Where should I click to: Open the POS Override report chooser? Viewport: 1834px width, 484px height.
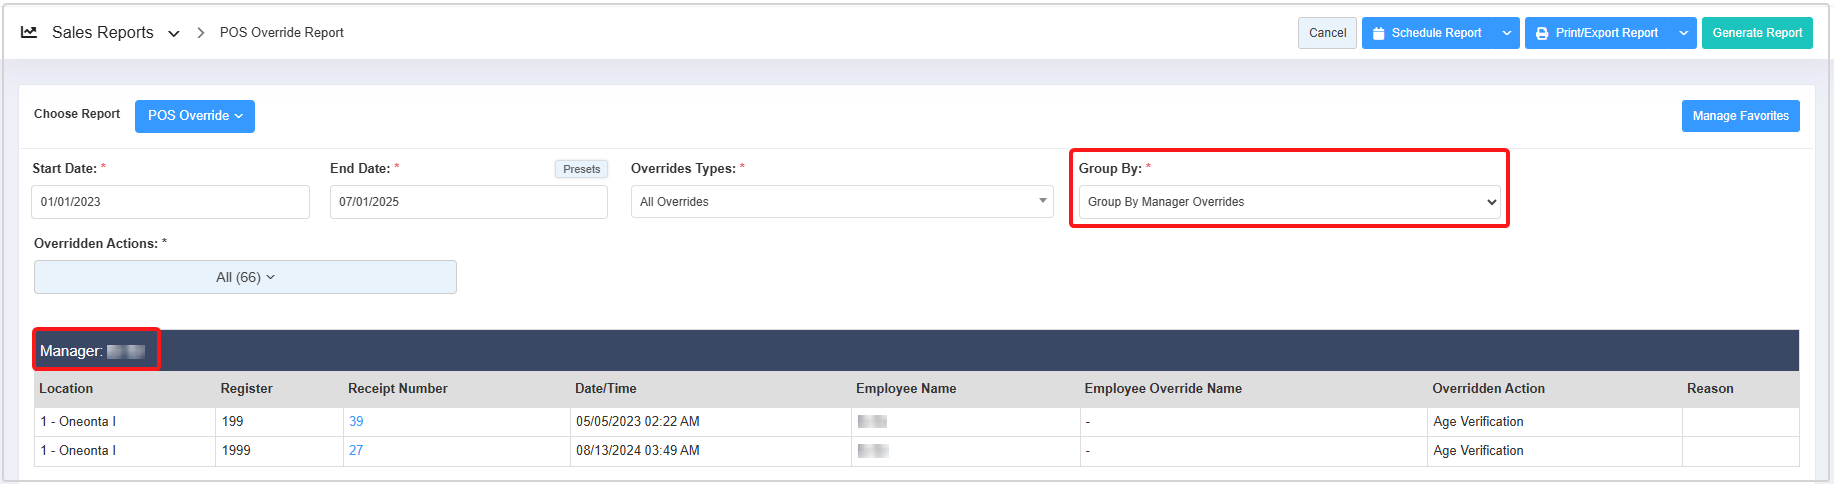(x=195, y=116)
